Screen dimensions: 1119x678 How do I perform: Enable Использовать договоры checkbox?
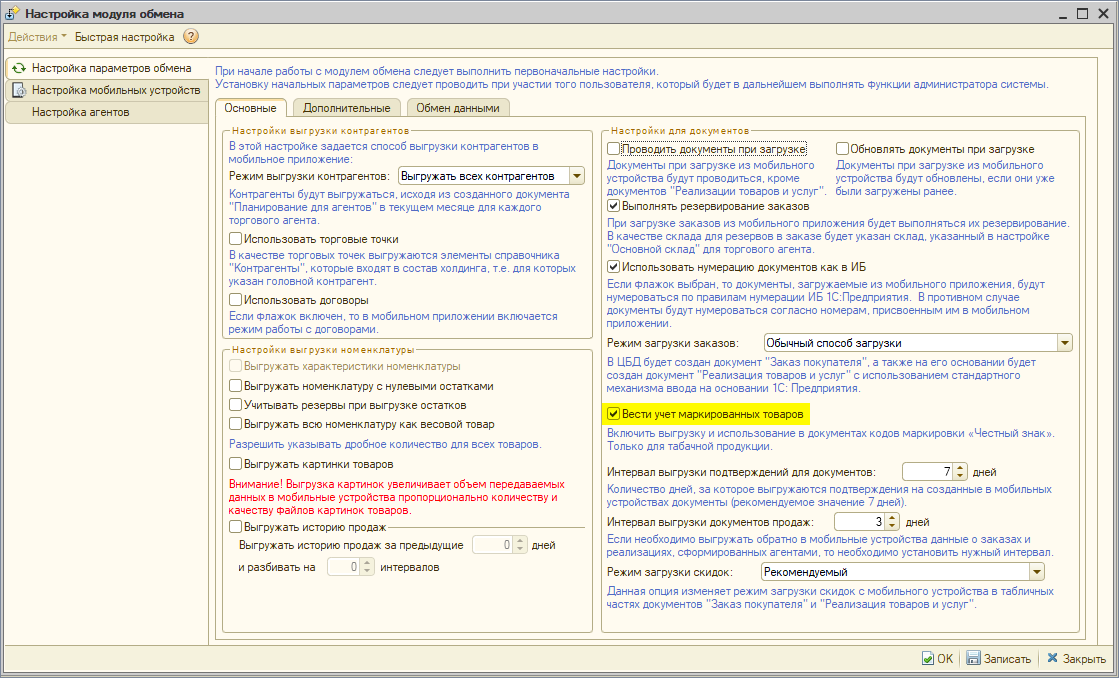pos(236,300)
